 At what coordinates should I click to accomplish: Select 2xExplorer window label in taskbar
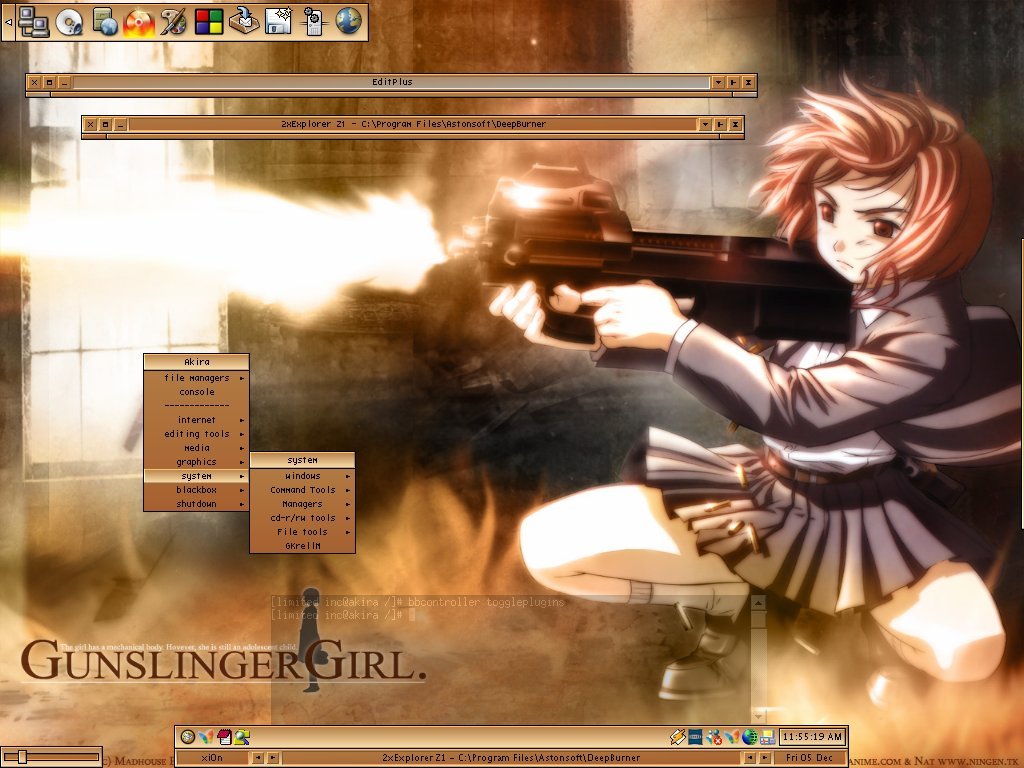coord(511,758)
